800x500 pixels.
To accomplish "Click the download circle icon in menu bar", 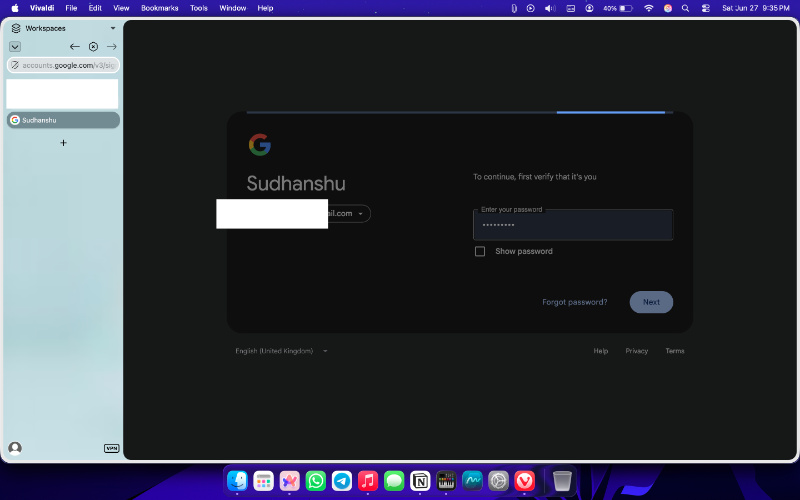I will (589, 8).
